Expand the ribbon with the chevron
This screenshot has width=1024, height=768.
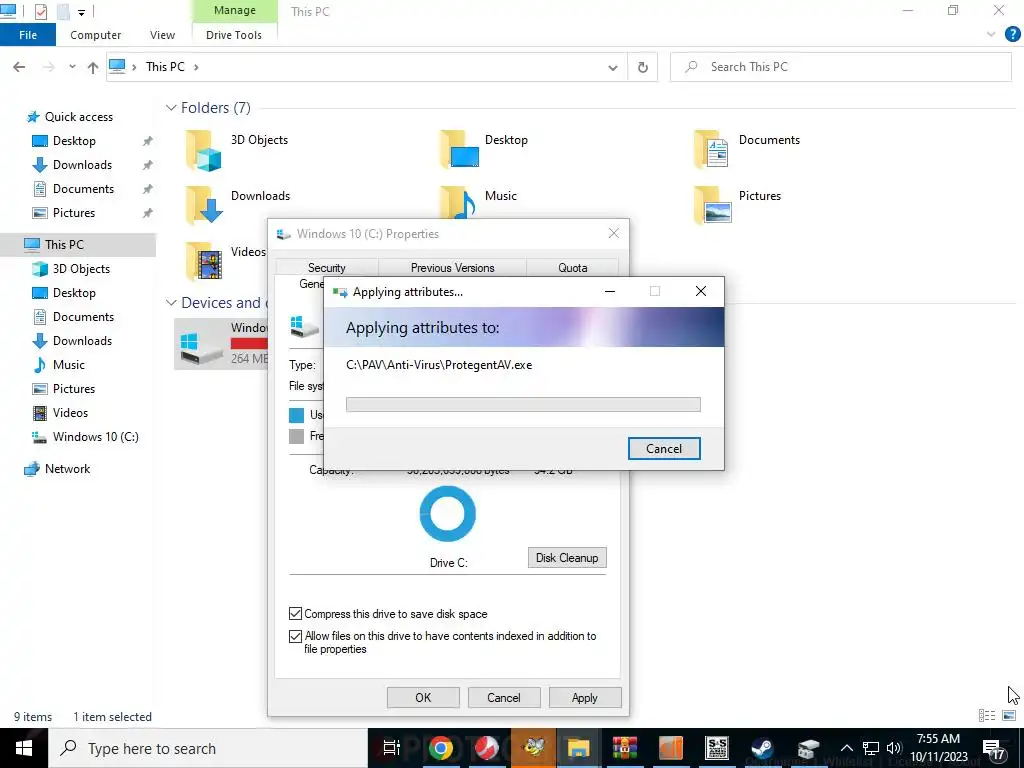991,34
